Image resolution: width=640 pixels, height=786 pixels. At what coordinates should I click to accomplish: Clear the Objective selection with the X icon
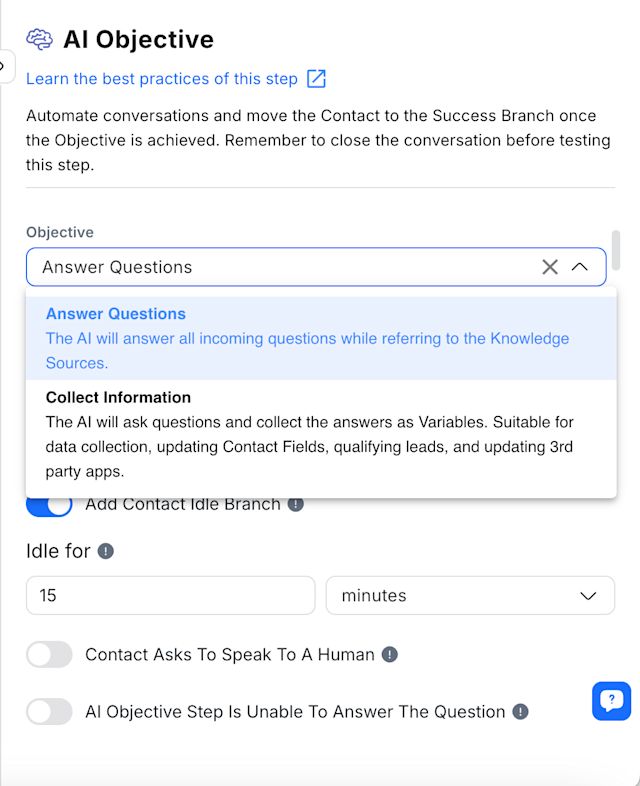550,267
